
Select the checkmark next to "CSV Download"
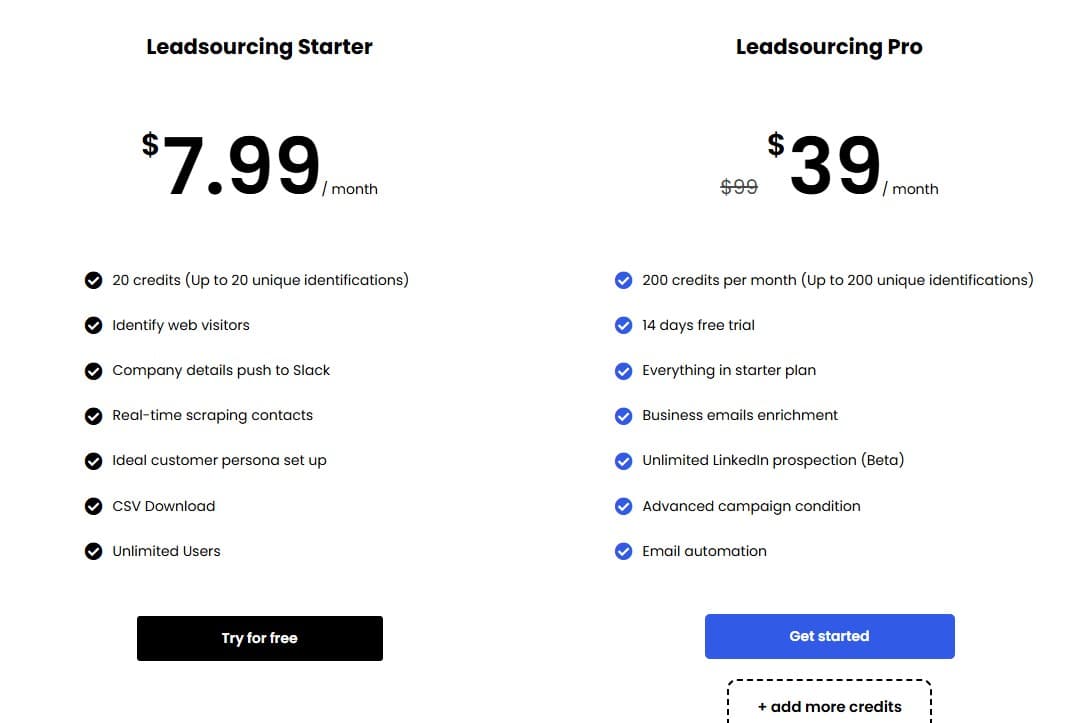tap(93, 506)
